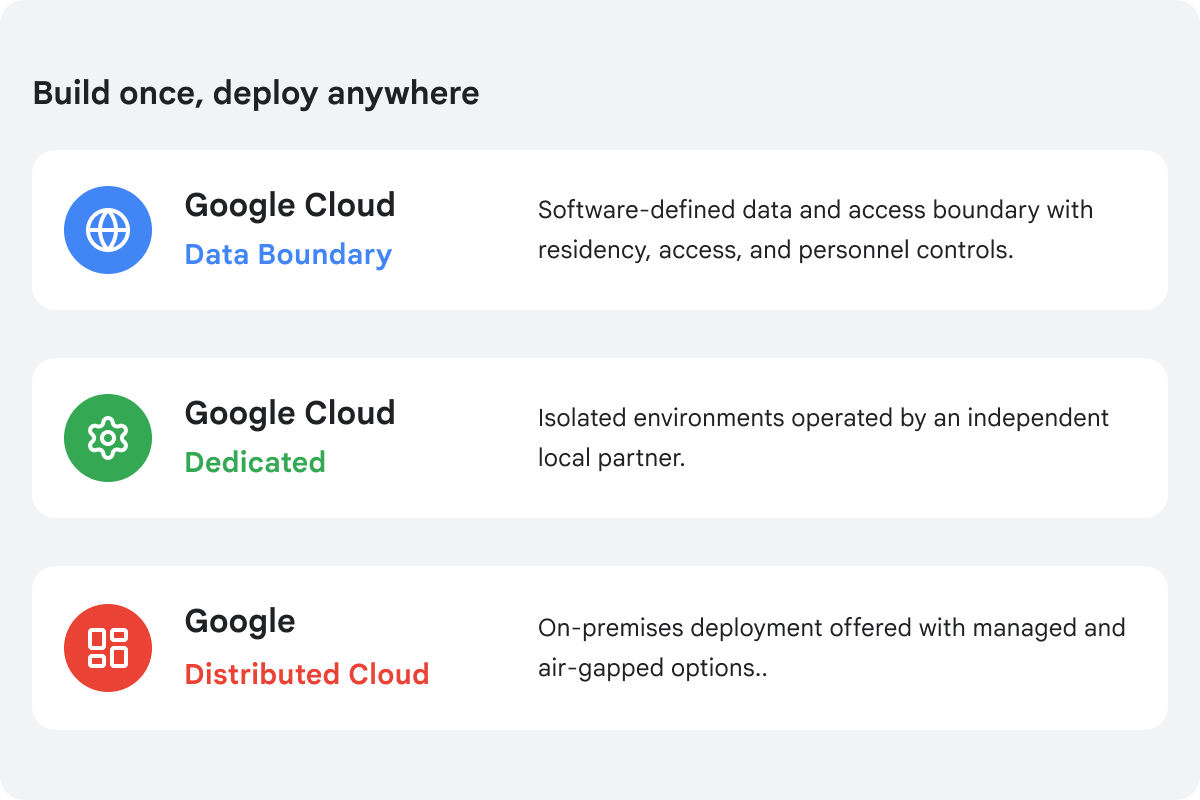Open the Dedicated link
Screen dimensions: 1200x800
pyautogui.click(x=255, y=462)
